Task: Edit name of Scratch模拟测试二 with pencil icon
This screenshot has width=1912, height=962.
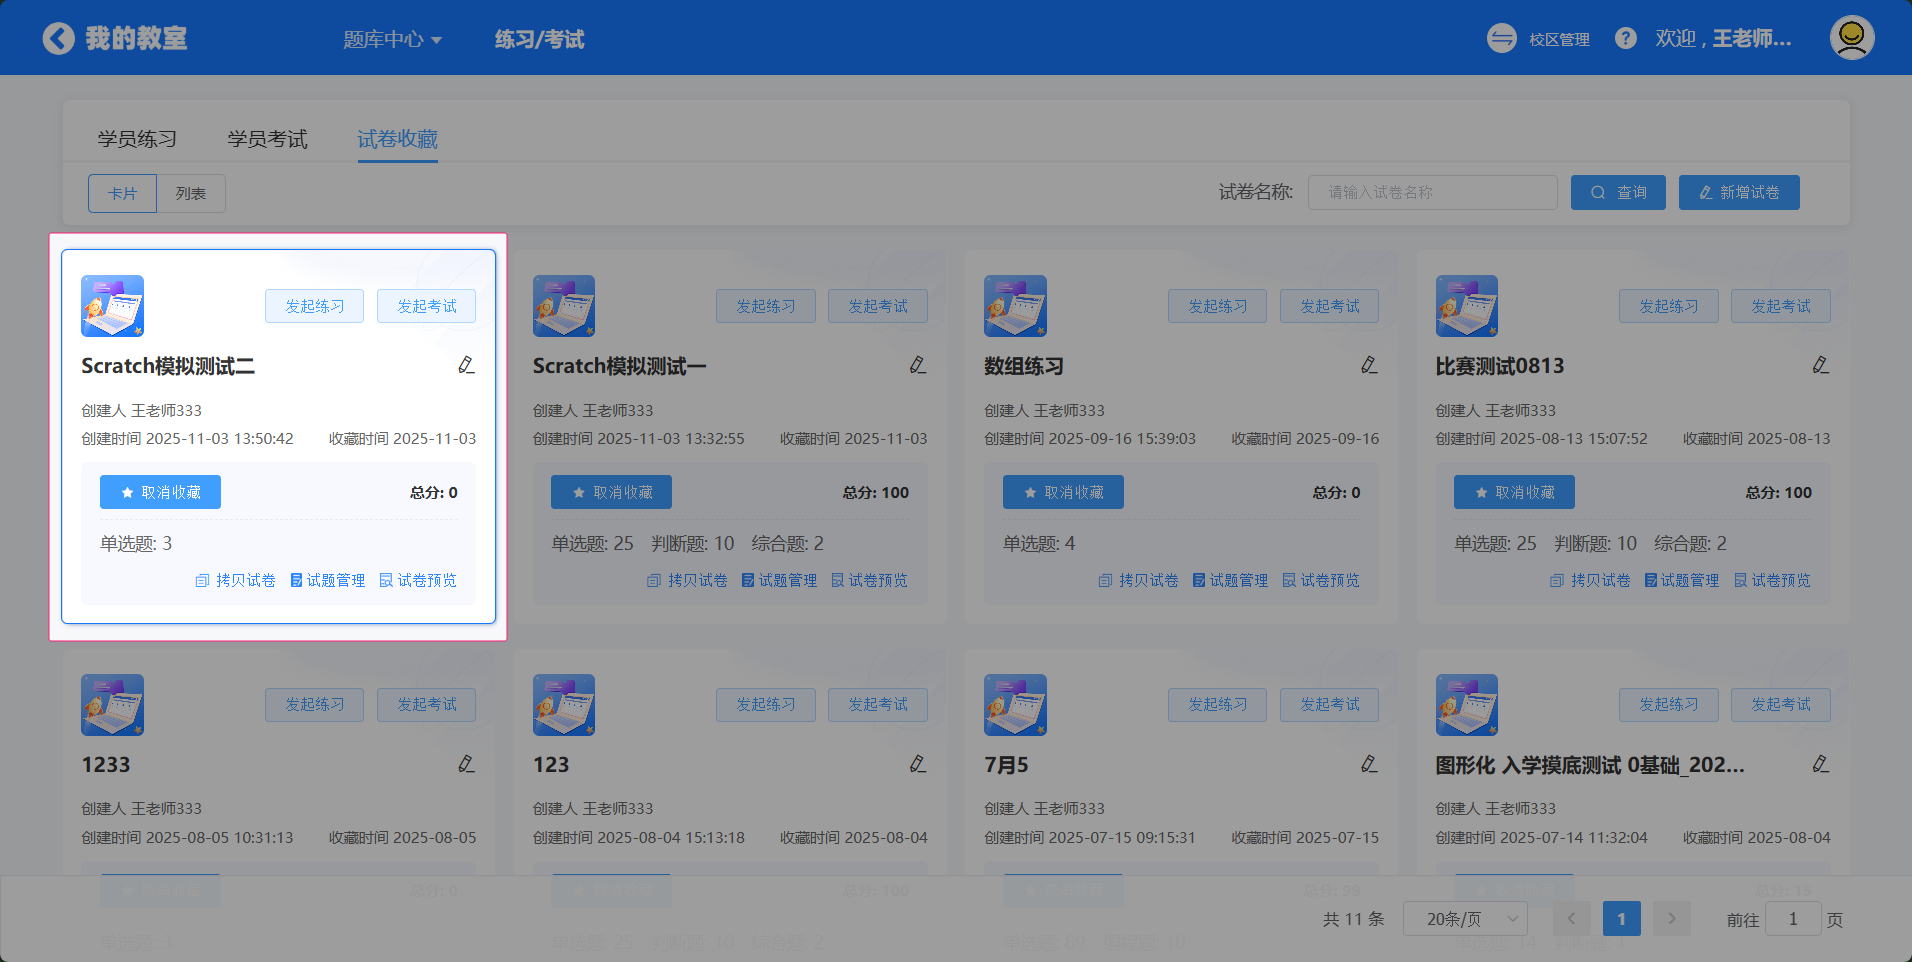Action: coord(466,365)
